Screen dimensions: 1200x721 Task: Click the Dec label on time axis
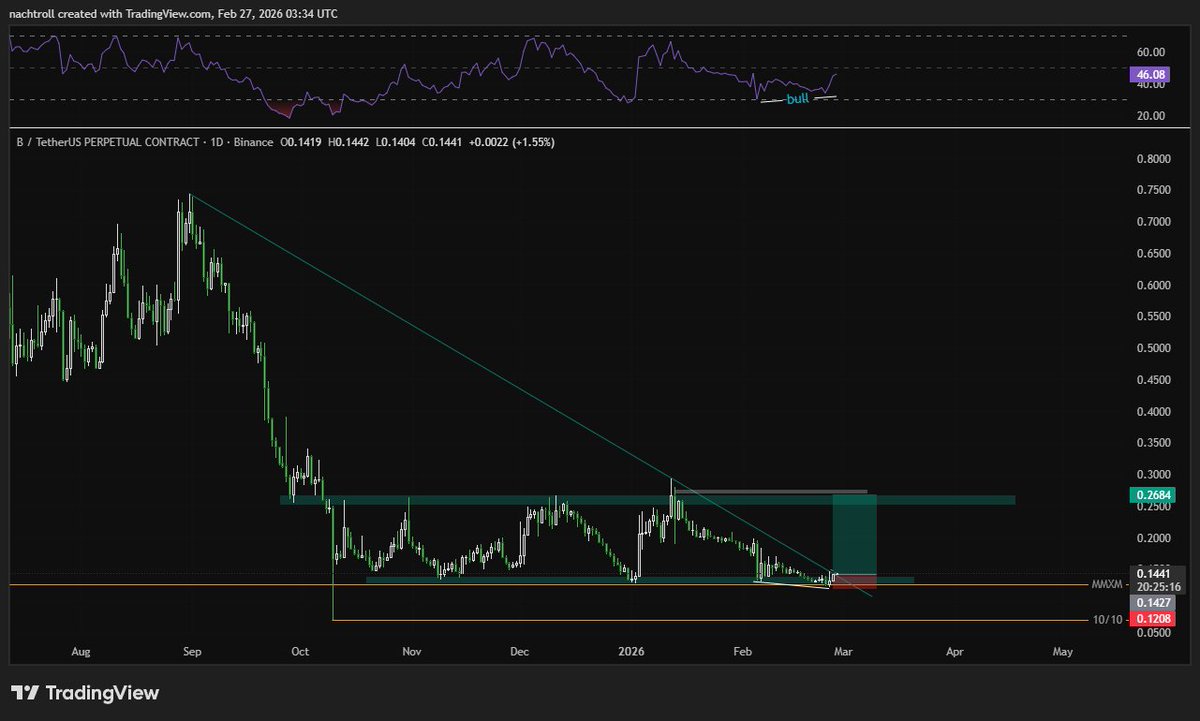click(518, 651)
